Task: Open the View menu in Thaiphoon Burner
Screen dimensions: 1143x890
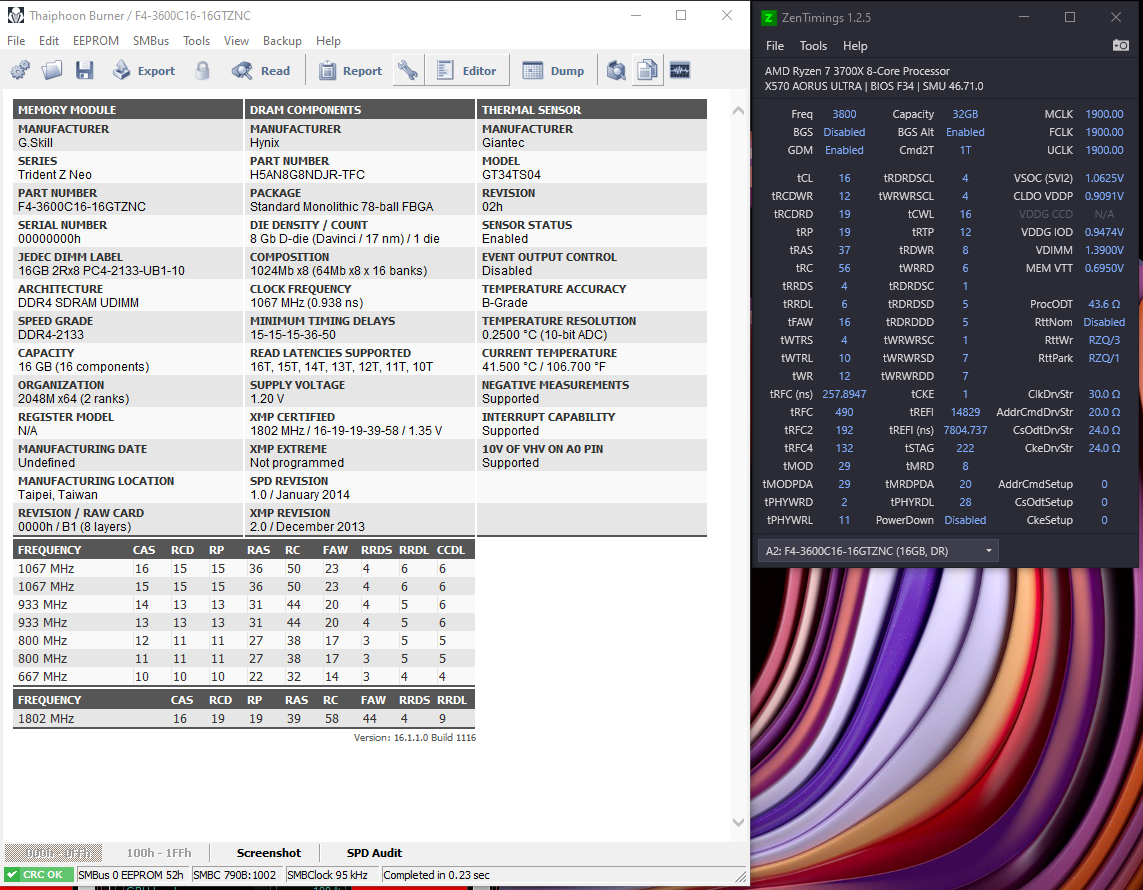Action: tap(236, 41)
